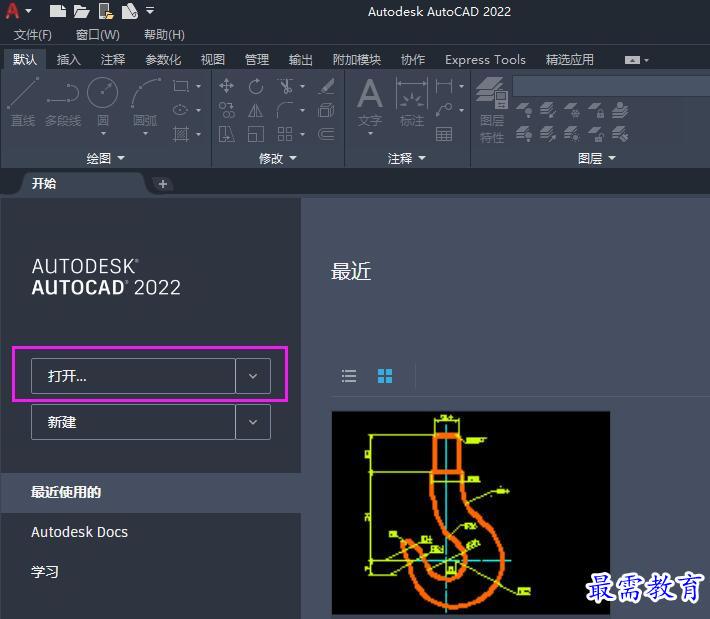
Task: Switch to the 注释 ribbon tab
Action: click(113, 59)
